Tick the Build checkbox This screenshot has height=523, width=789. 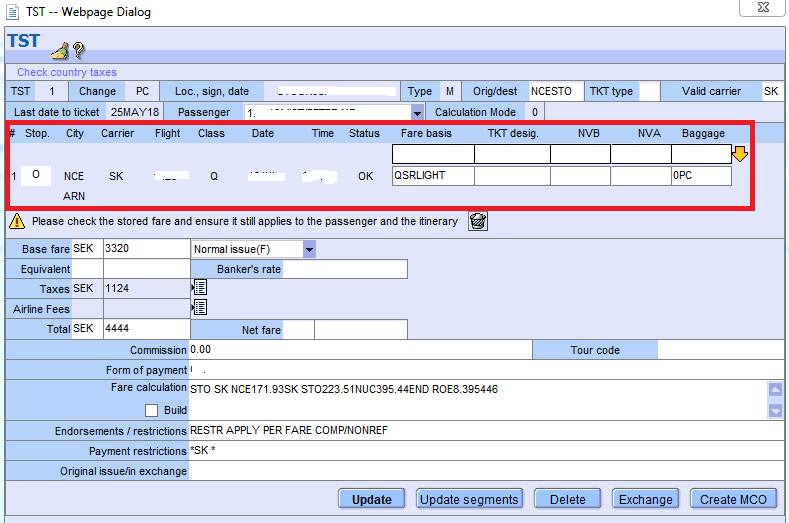pos(151,410)
